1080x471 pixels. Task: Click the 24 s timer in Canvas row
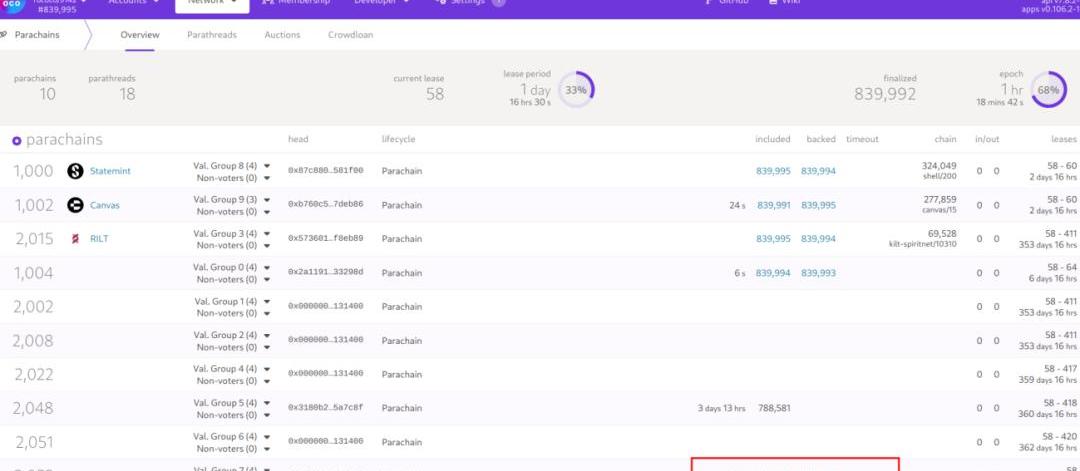[737, 205]
